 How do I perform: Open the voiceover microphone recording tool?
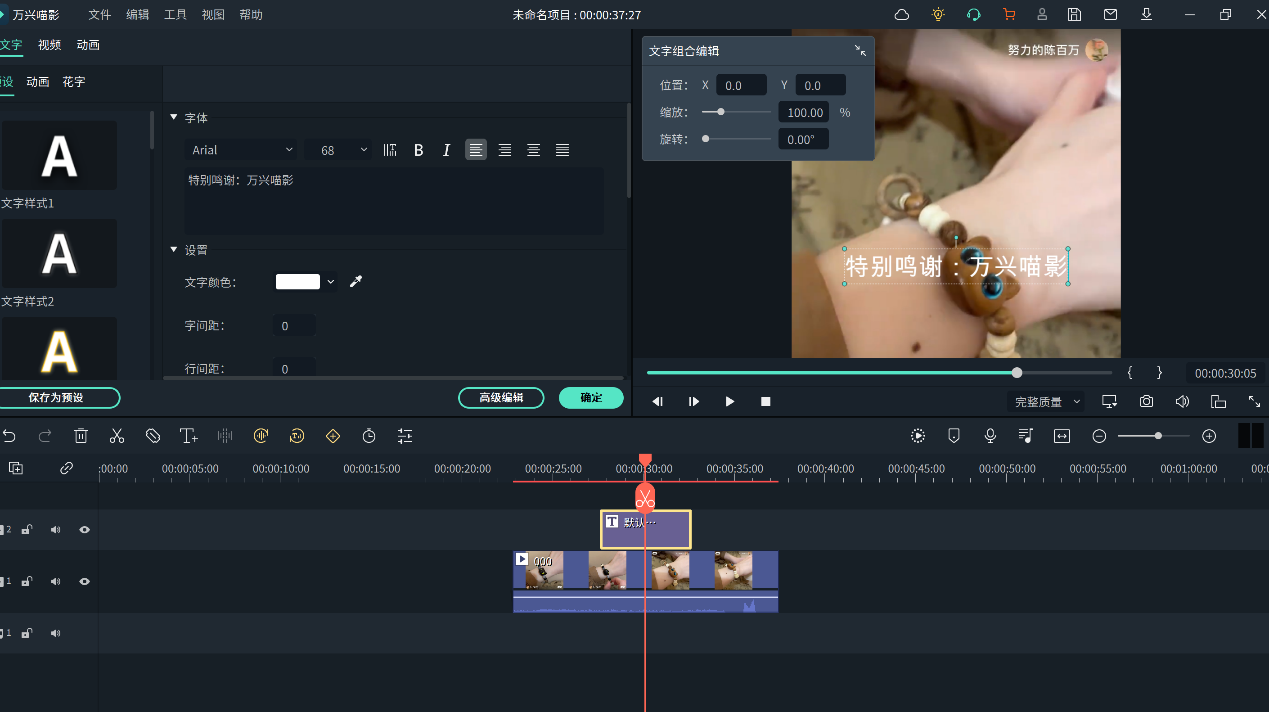[990, 435]
